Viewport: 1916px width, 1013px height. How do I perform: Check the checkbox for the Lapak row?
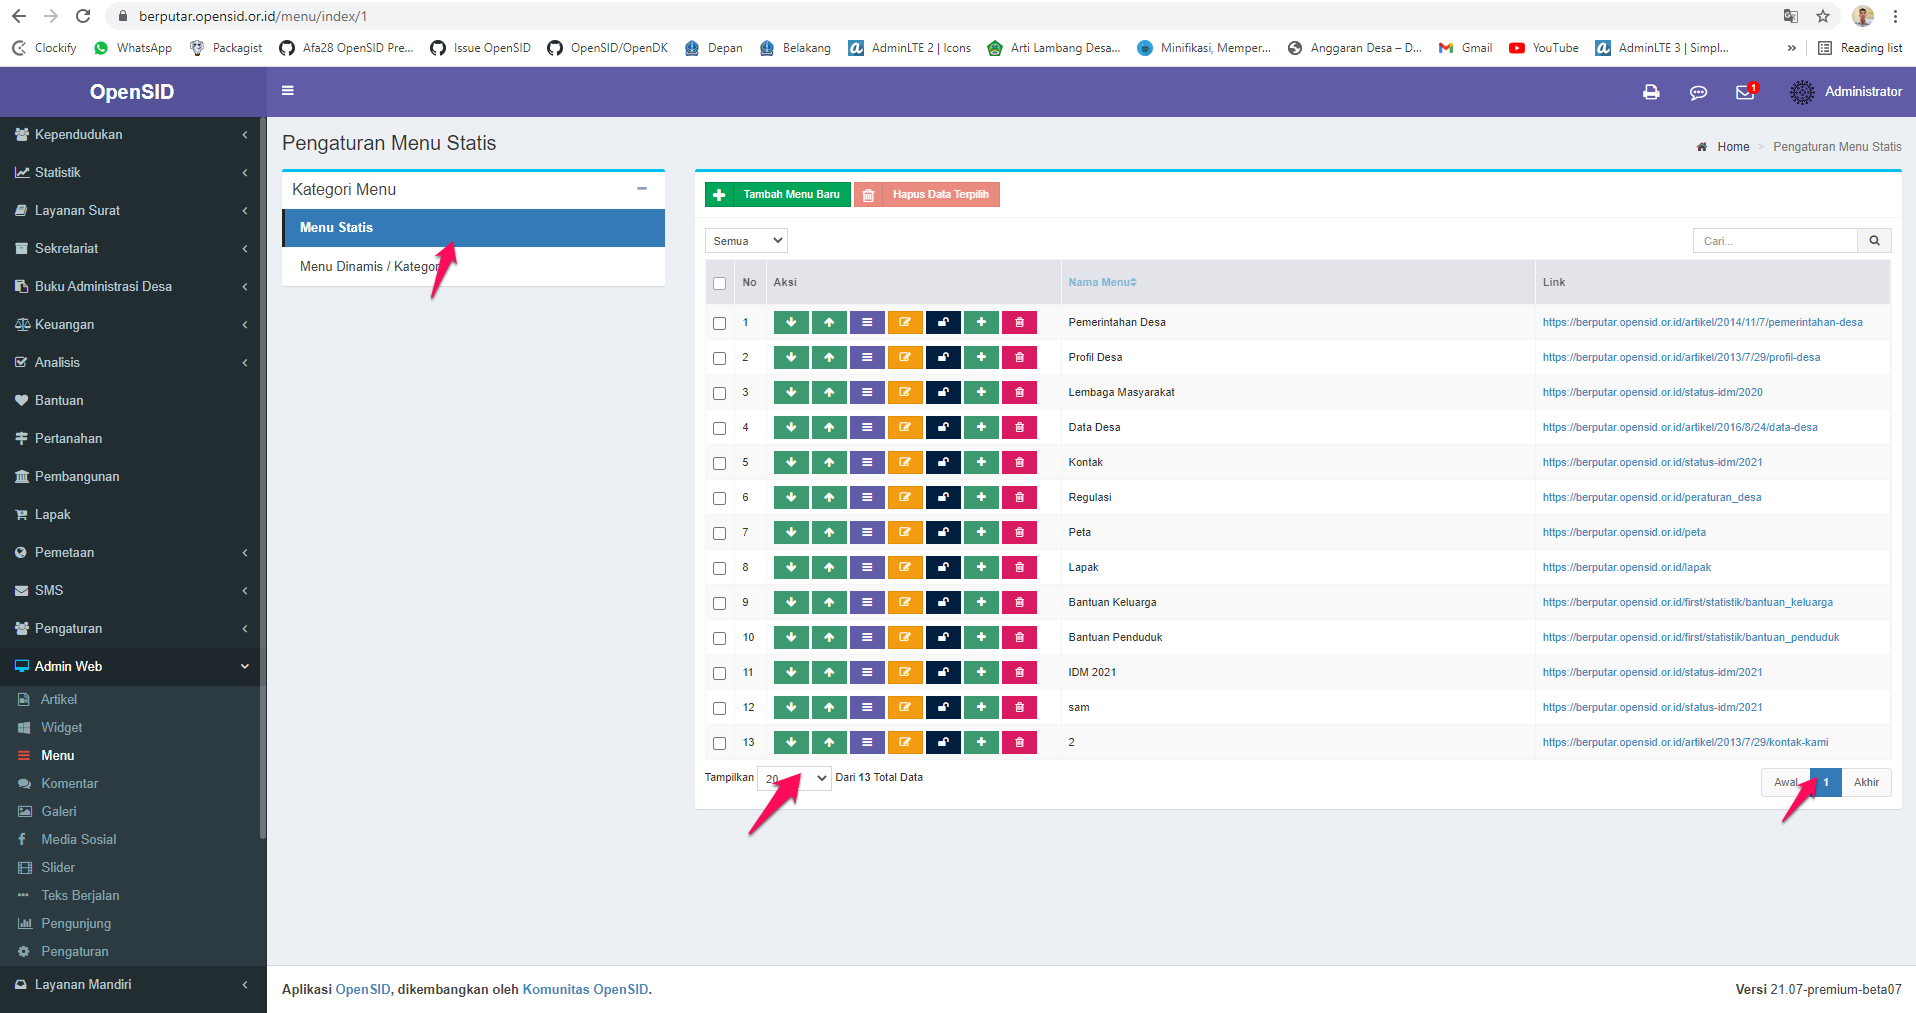point(719,568)
